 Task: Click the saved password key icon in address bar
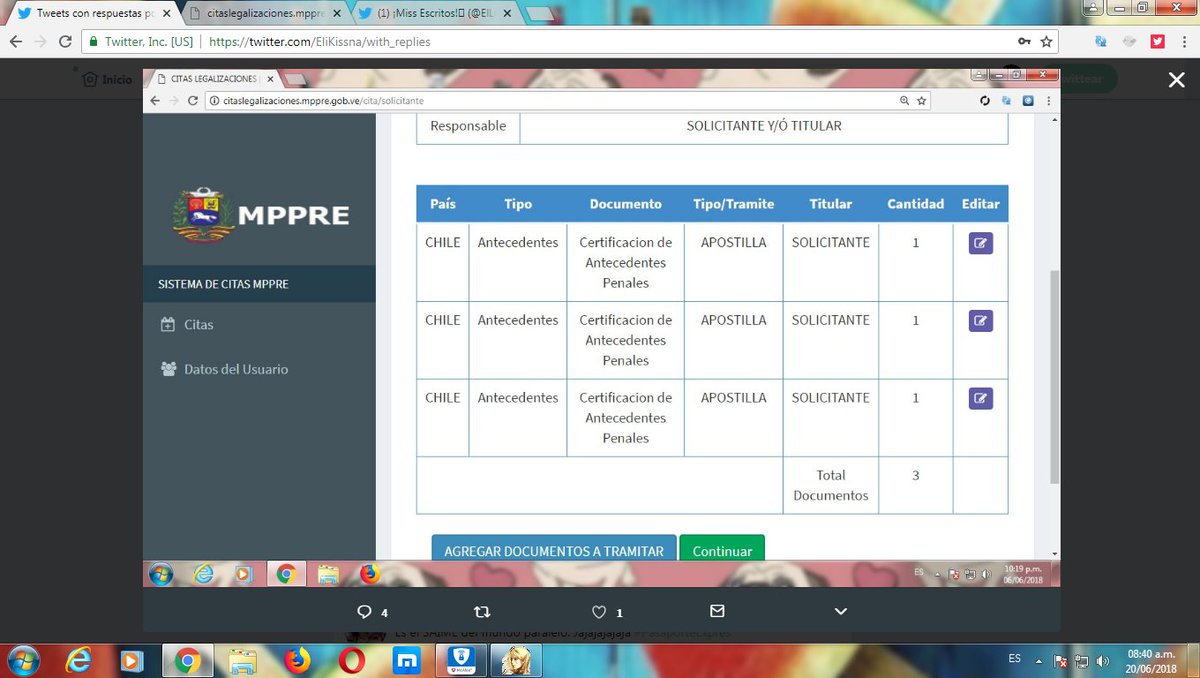point(1024,42)
